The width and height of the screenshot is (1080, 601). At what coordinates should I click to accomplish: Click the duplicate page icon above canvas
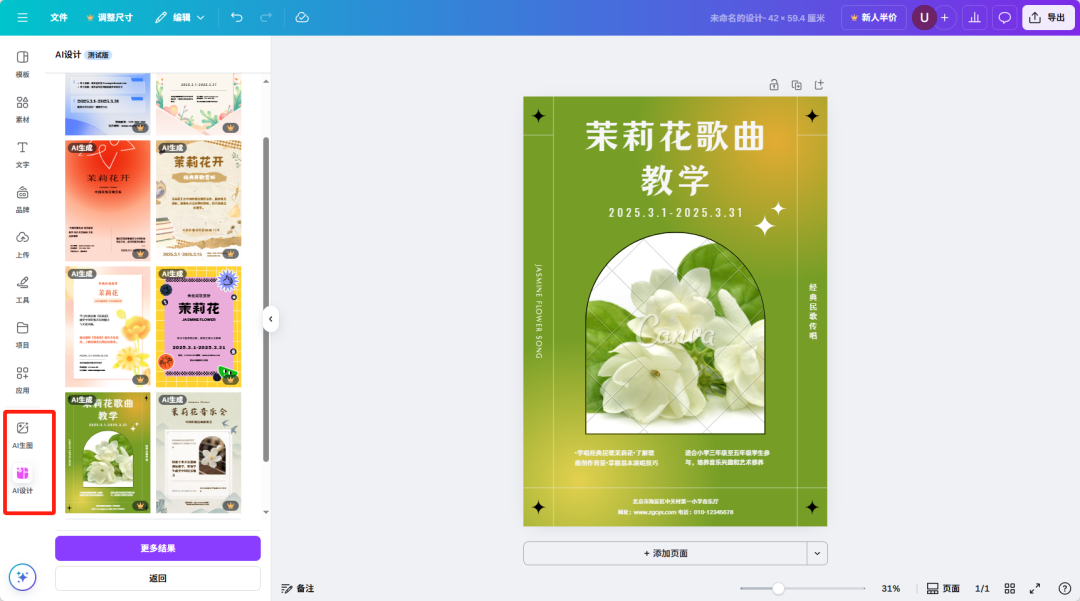(x=795, y=85)
